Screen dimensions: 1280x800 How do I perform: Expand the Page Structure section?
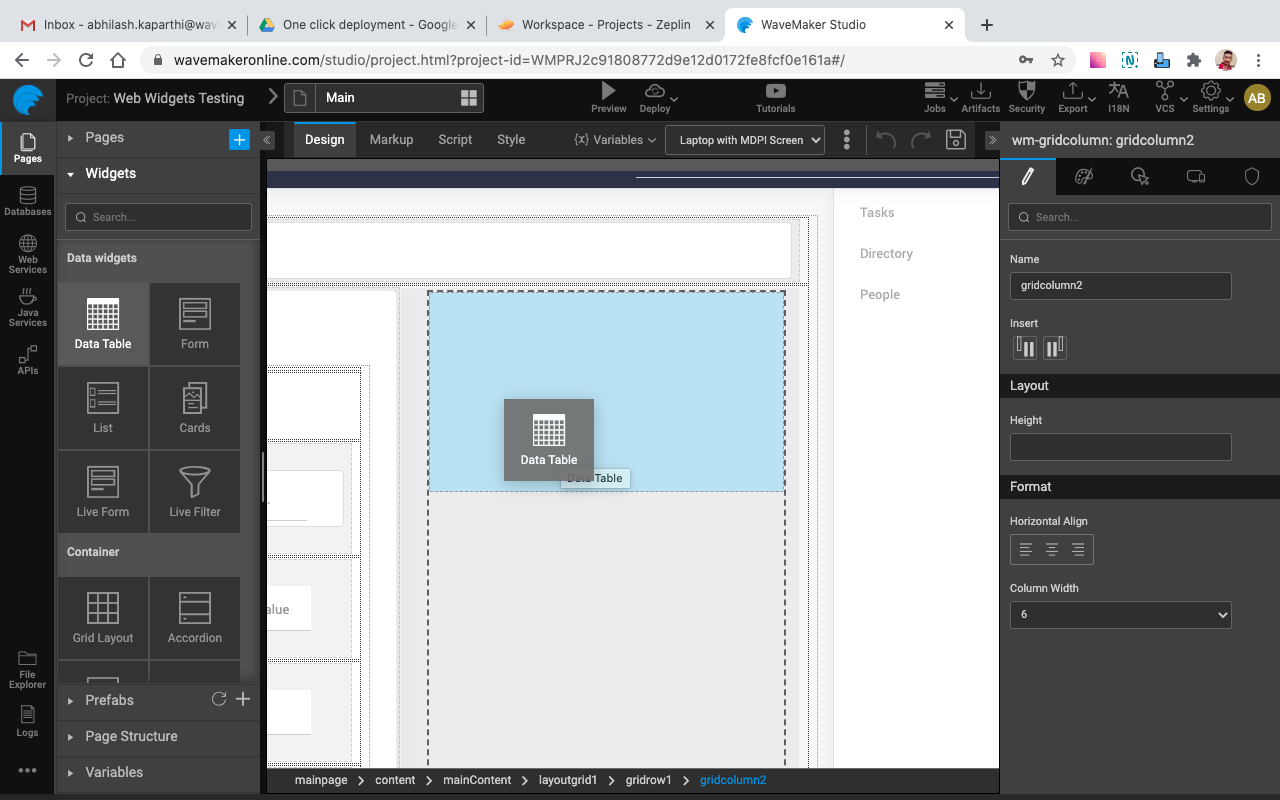tap(131, 736)
